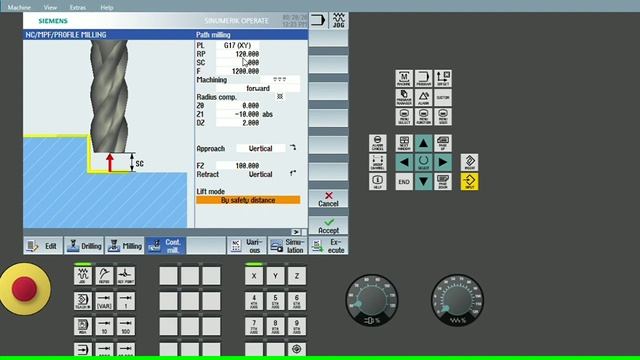Select the yellow INPUT key

(469, 182)
